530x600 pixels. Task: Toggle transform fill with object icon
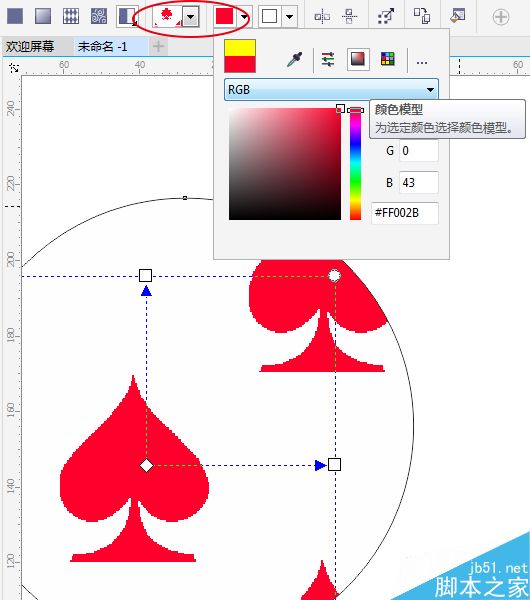tap(385, 16)
